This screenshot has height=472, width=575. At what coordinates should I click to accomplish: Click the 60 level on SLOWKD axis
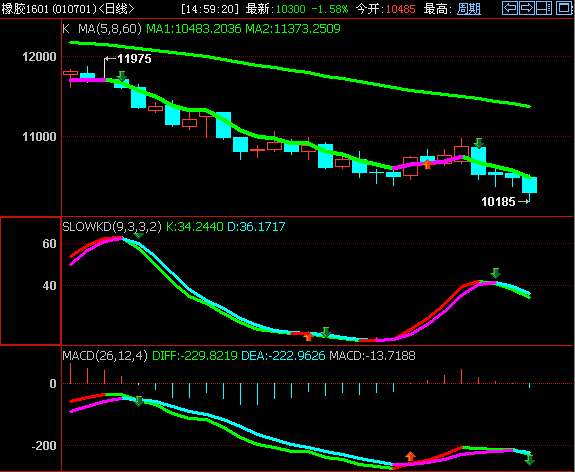click(x=49, y=244)
